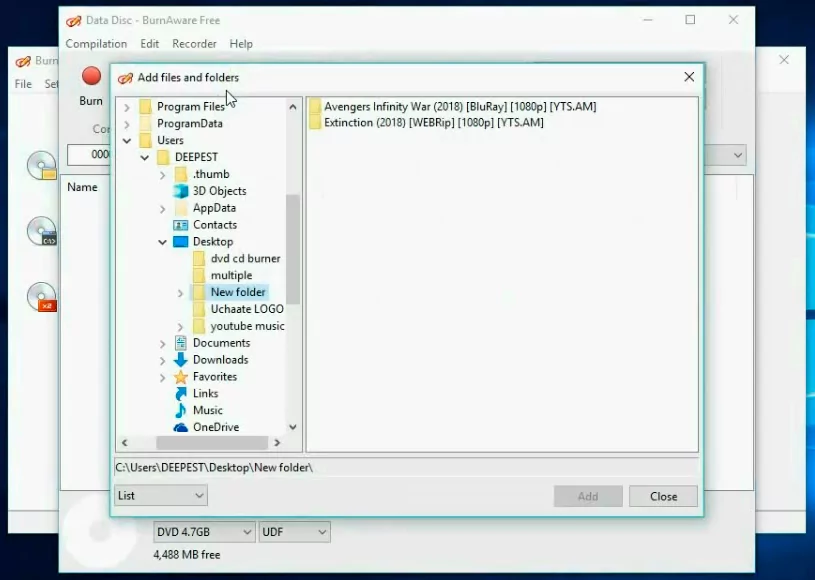Click the BurnAware logo in dialog title
Screen dimensions: 815x580
pyautogui.click(x=125, y=78)
